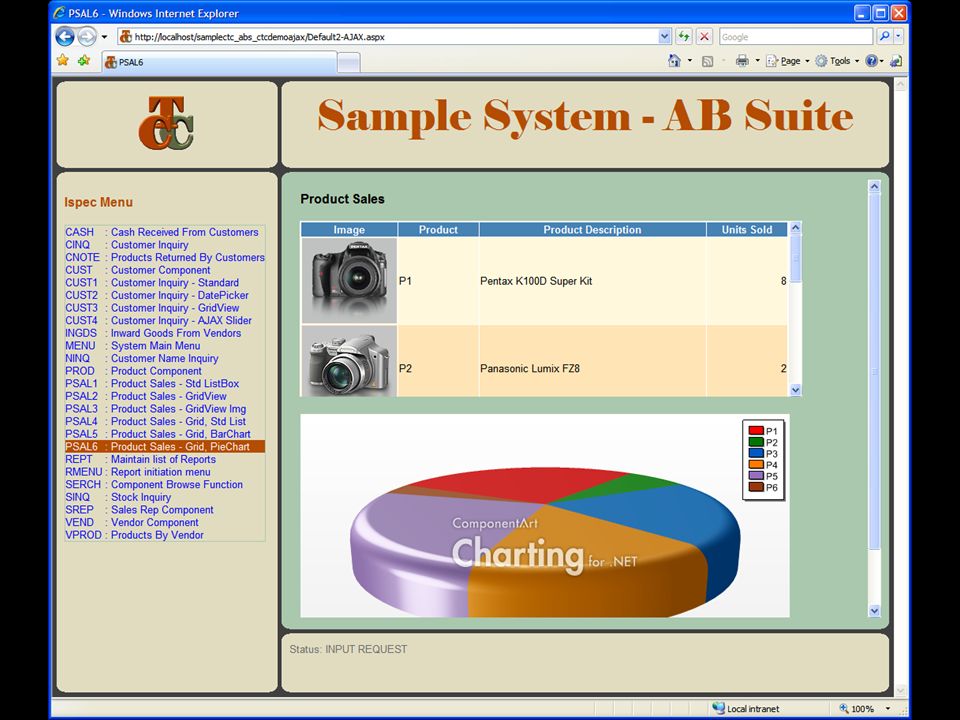Viewport: 960px width, 720px height.
Task: Click the Stop loading red X icon
Action: 705,37
